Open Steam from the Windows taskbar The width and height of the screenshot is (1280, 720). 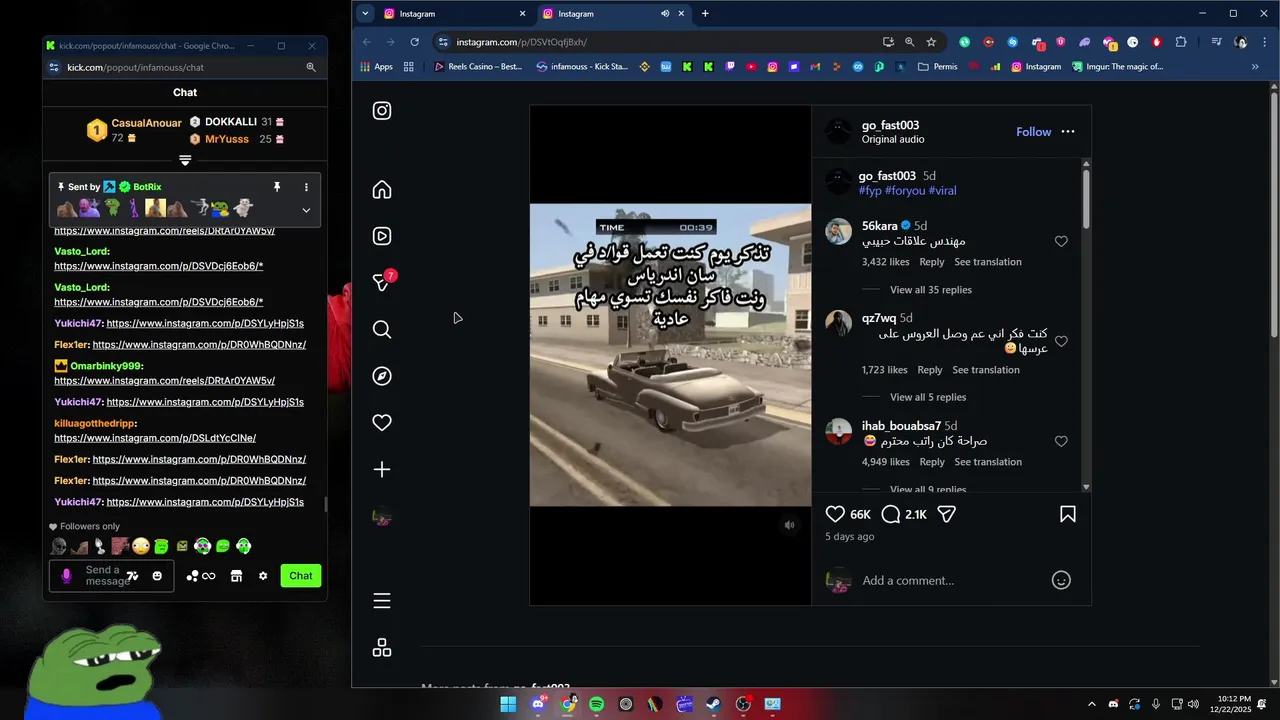coord(713,704)
